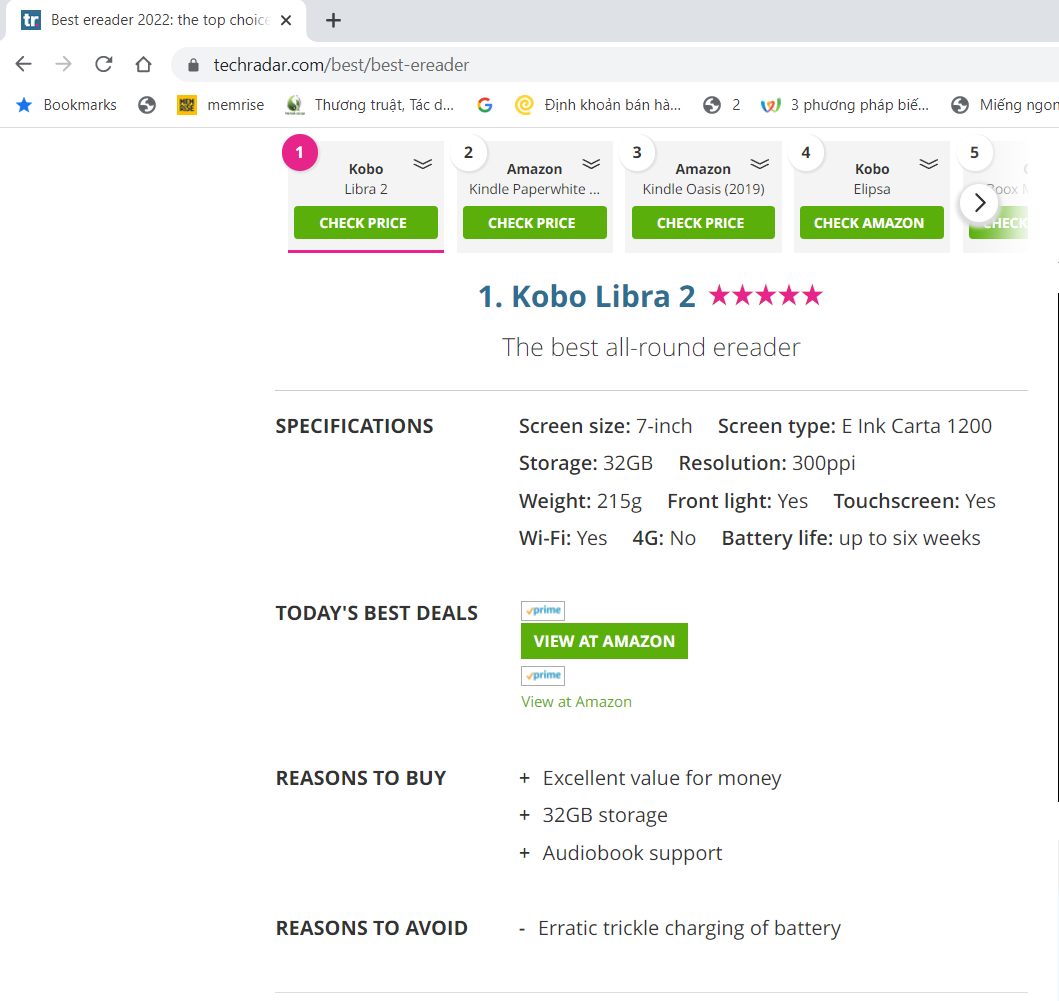Click 'Screen type: E Ink Carta 1200'
Image resolution: width=1059 pixels, height=1001 pixels.
click(x=854, y=426)
